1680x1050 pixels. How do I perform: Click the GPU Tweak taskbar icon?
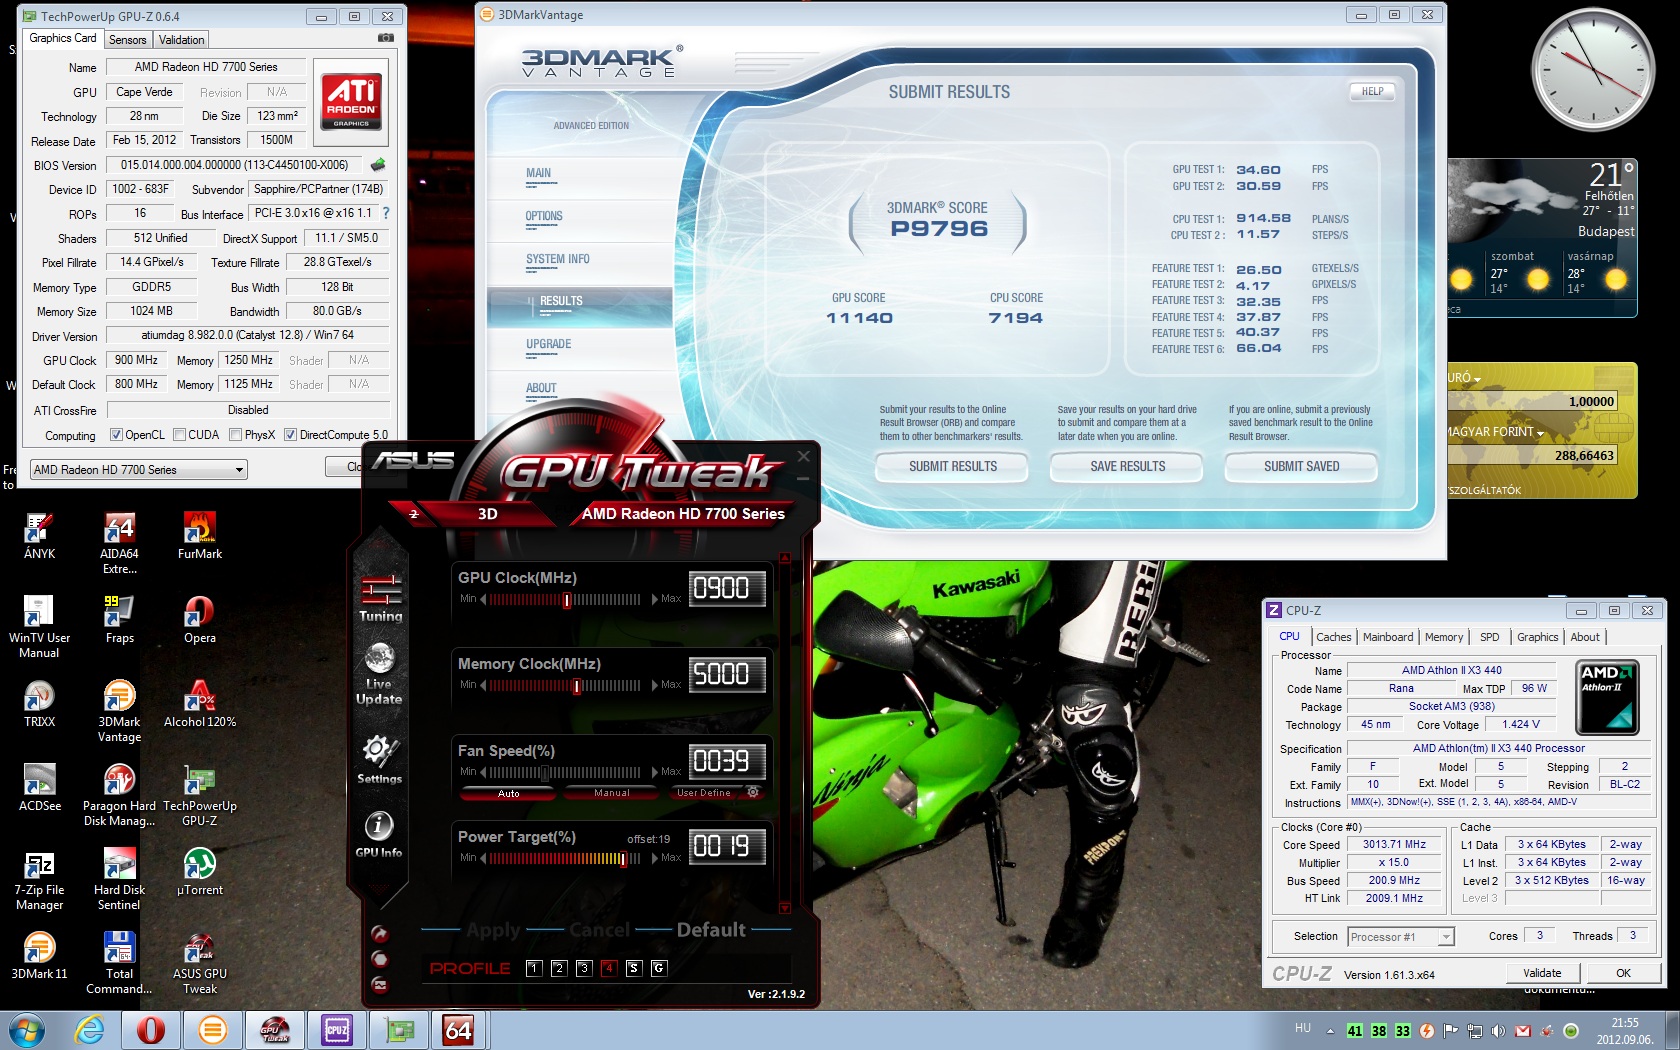click(x=275, y=1030)
